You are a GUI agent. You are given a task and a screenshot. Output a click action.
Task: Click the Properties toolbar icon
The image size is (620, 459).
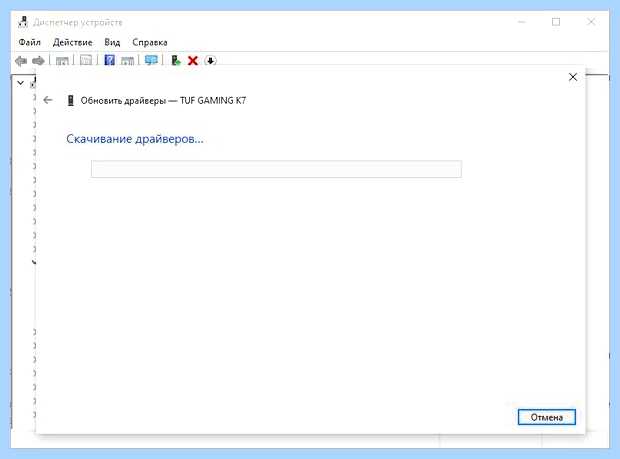click(x=86, y=60)
